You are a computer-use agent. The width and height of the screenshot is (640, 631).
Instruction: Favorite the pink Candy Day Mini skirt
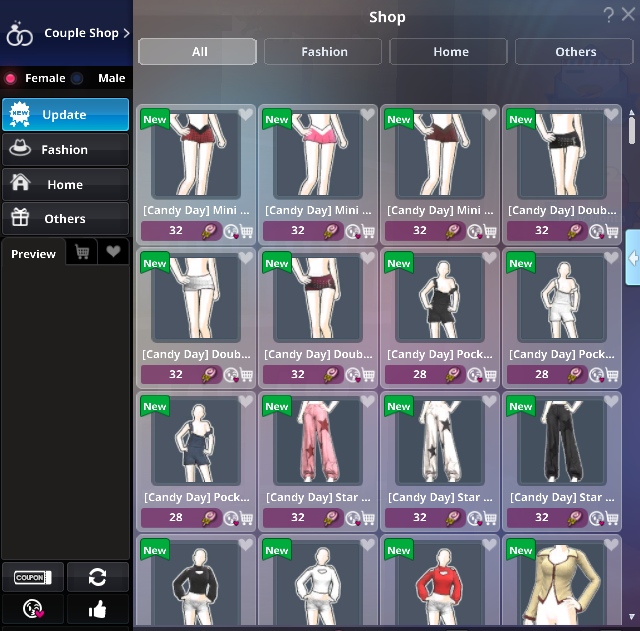(x=367, y=114)
